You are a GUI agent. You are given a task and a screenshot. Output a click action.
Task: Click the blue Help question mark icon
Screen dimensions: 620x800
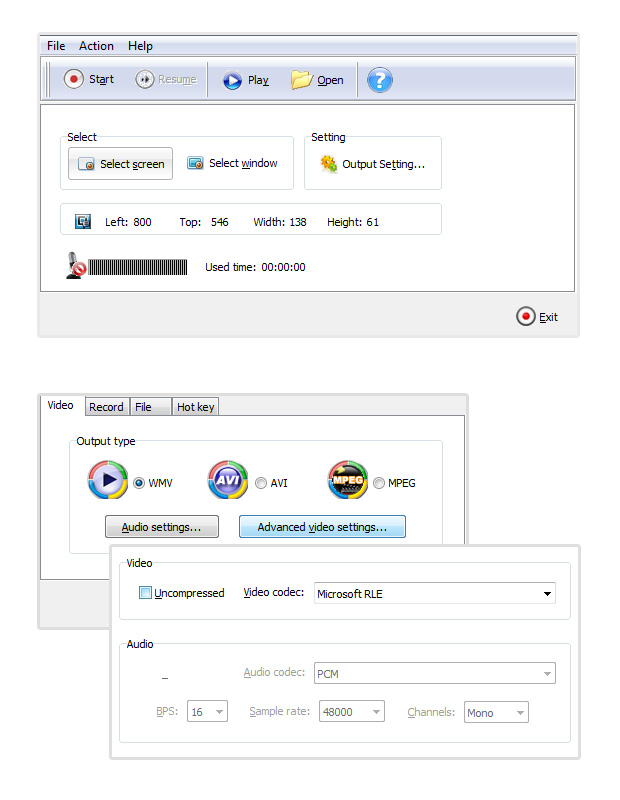380,80
